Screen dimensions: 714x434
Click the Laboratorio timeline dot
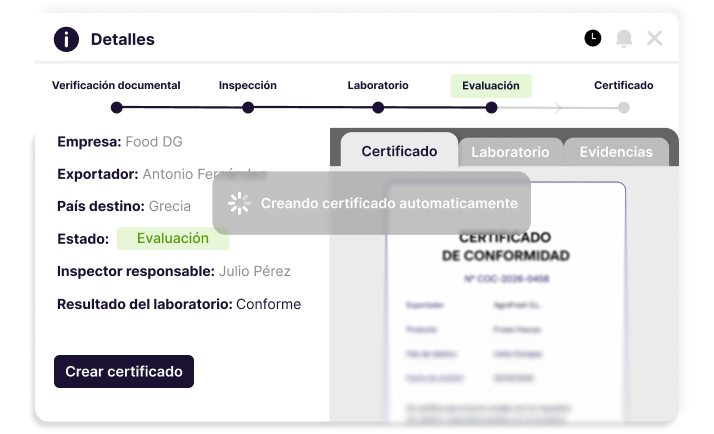point(378,108)
